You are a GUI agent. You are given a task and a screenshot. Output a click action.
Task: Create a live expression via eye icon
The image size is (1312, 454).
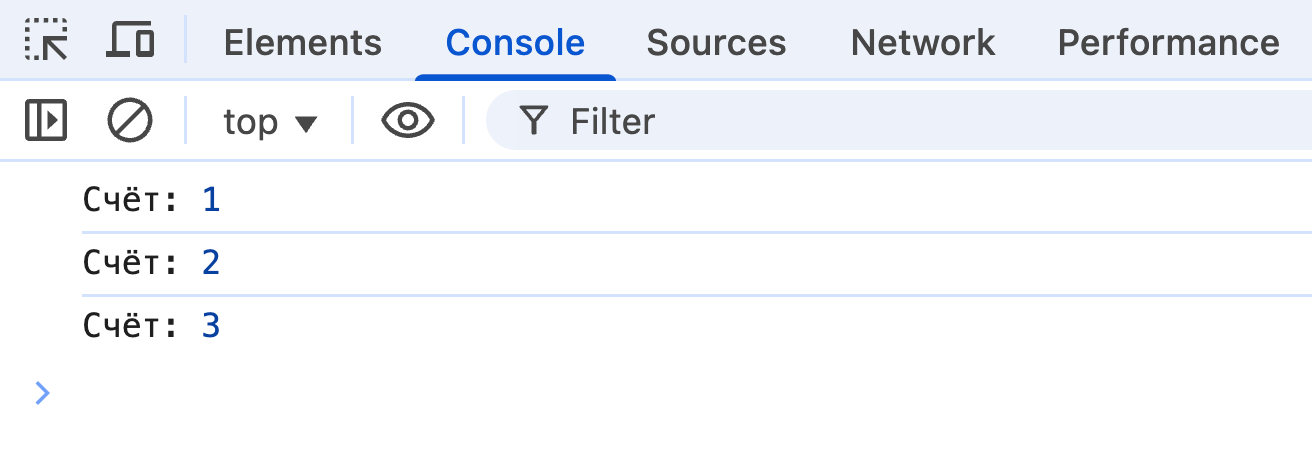(x=408, y=121)
